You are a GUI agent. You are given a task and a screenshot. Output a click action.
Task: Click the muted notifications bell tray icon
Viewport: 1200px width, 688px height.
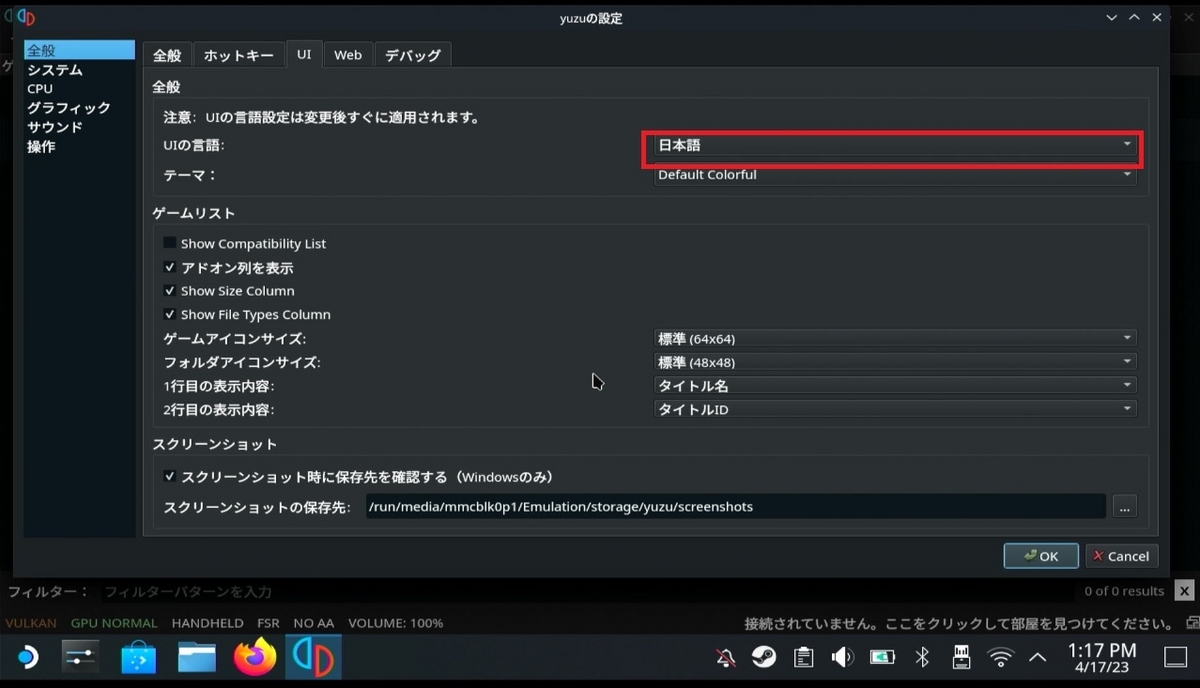click(x=726, y=657)
